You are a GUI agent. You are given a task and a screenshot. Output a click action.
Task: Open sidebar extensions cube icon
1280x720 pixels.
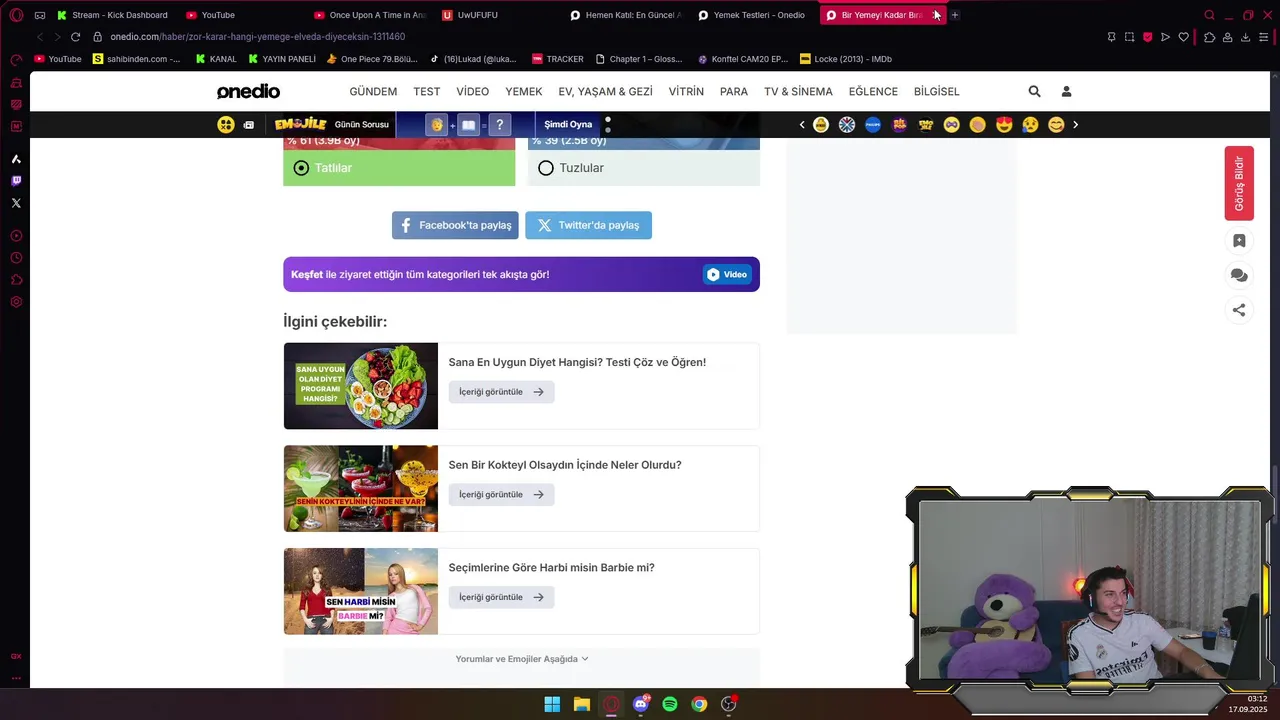point(16,280)
